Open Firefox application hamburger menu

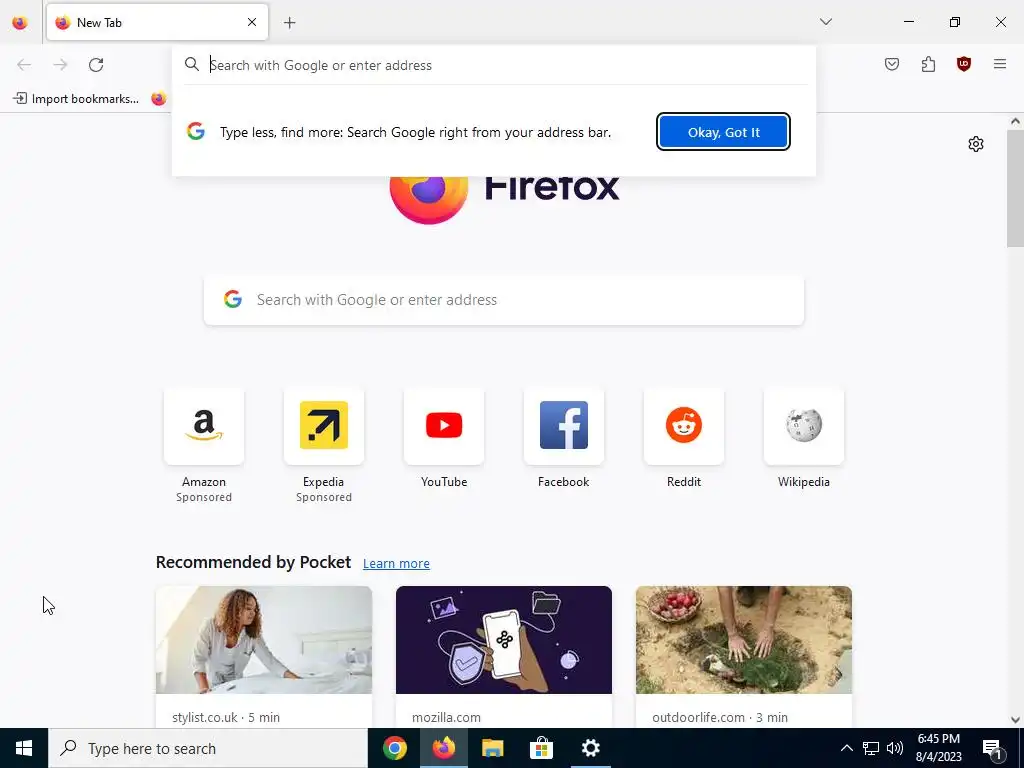[x=1000, y=64]
